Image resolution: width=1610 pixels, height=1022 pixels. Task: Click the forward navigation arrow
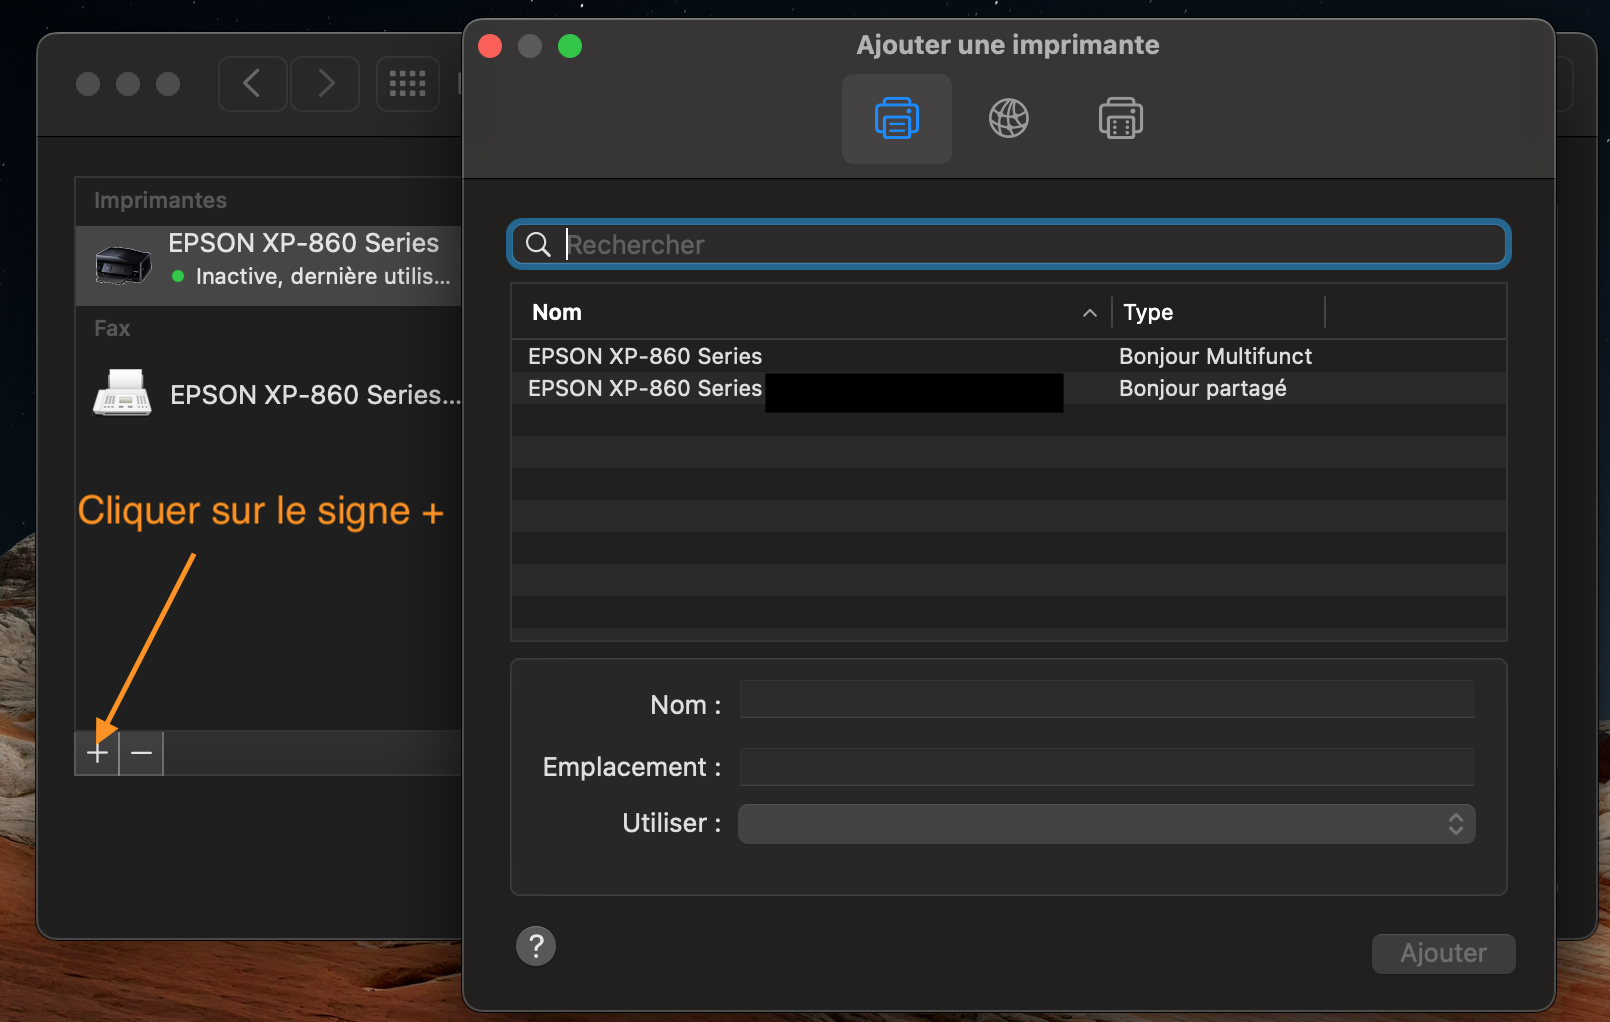(x=325, y=84)
